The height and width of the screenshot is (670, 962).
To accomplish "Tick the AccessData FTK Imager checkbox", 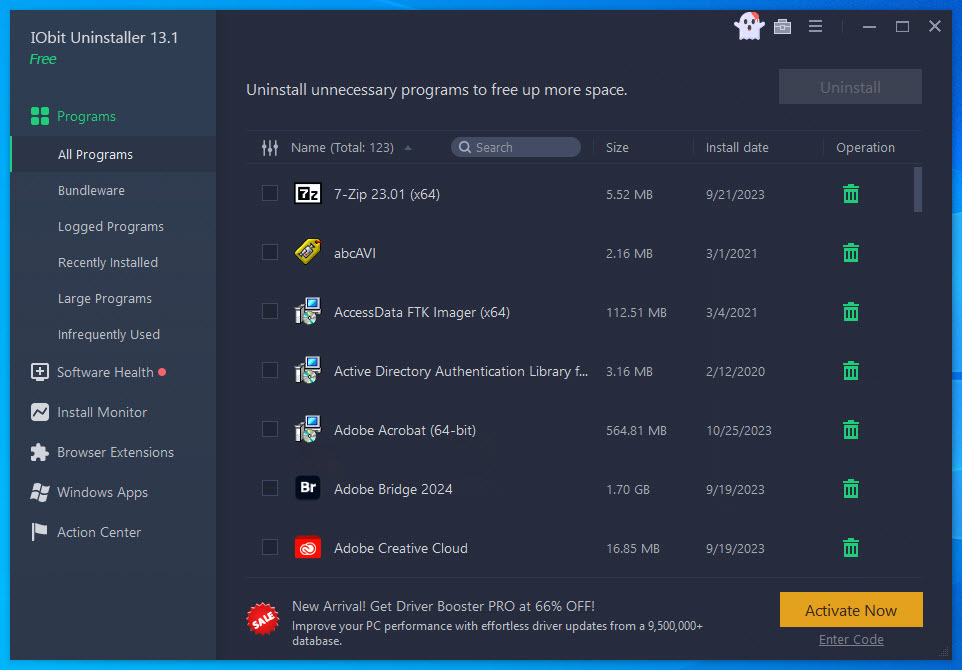I will [270, 311].
